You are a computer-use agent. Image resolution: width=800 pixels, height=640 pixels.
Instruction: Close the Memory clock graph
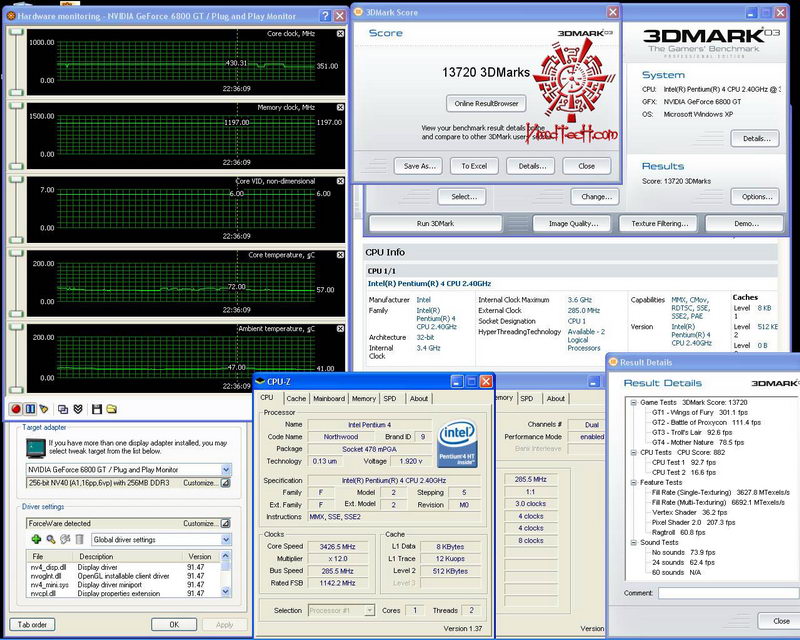click(340, 108)
